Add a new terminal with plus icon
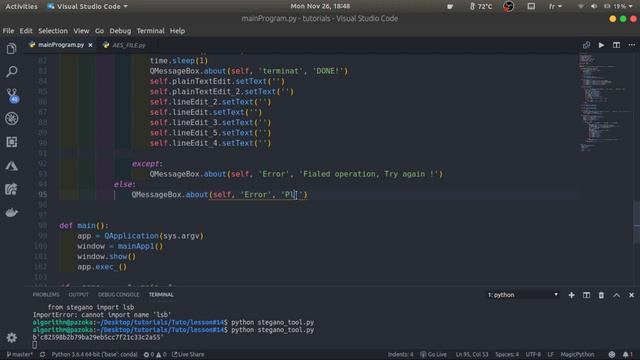640x360 pixels. pyautogui.click(x=571, y=295)
